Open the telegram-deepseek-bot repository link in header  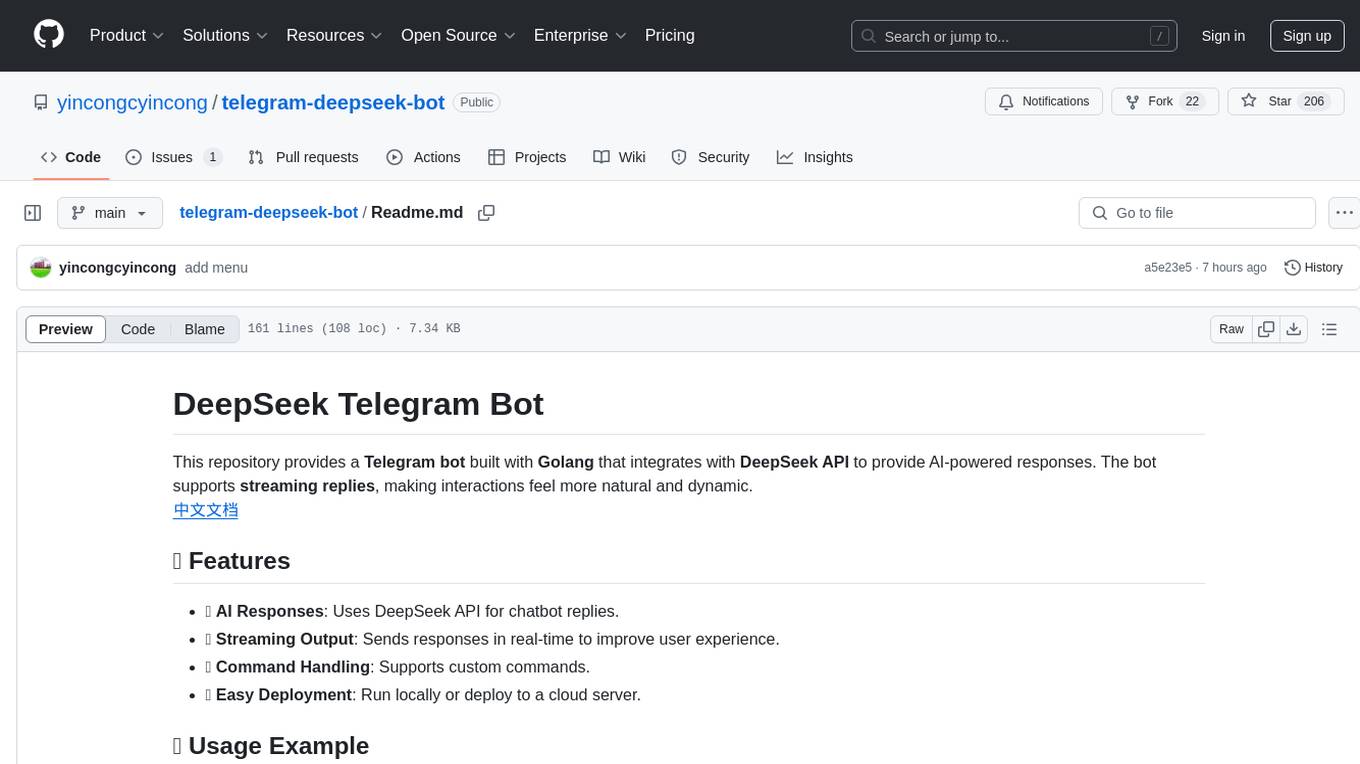[333, 102]
